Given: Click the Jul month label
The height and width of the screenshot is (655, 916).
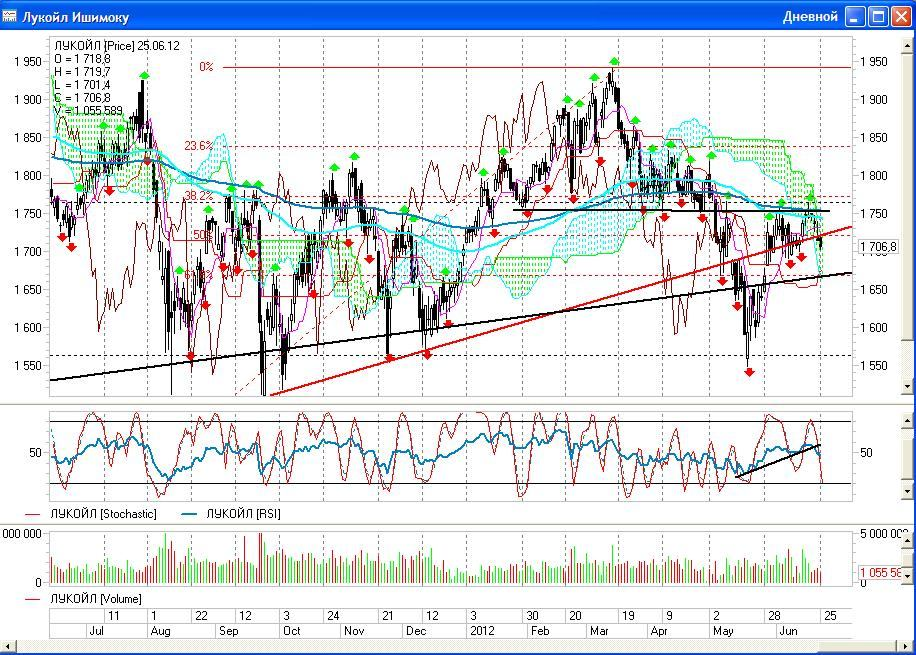Looking at the screenshot, I should (x=96, y=631).
